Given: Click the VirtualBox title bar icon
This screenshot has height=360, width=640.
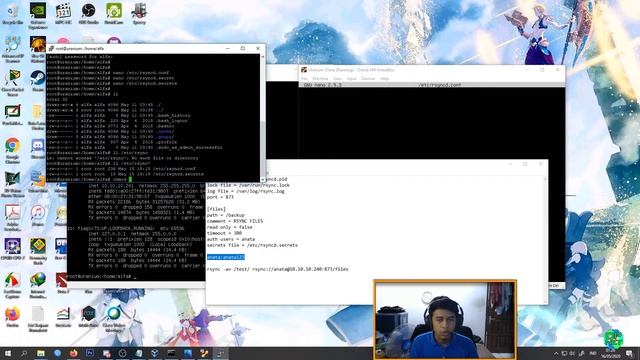Looking at the screenshot, I should (x=304, y=70).
